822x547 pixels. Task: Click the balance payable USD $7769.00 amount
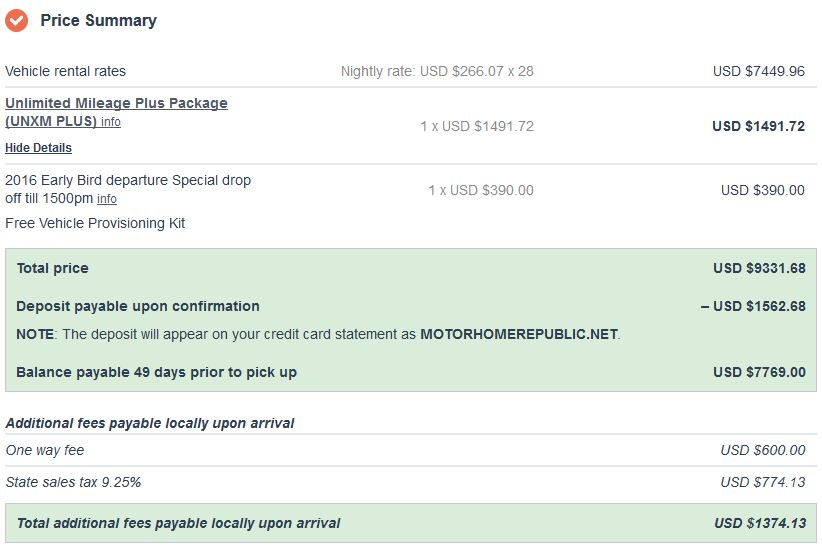pyautogui.click(x=758, y=372)
